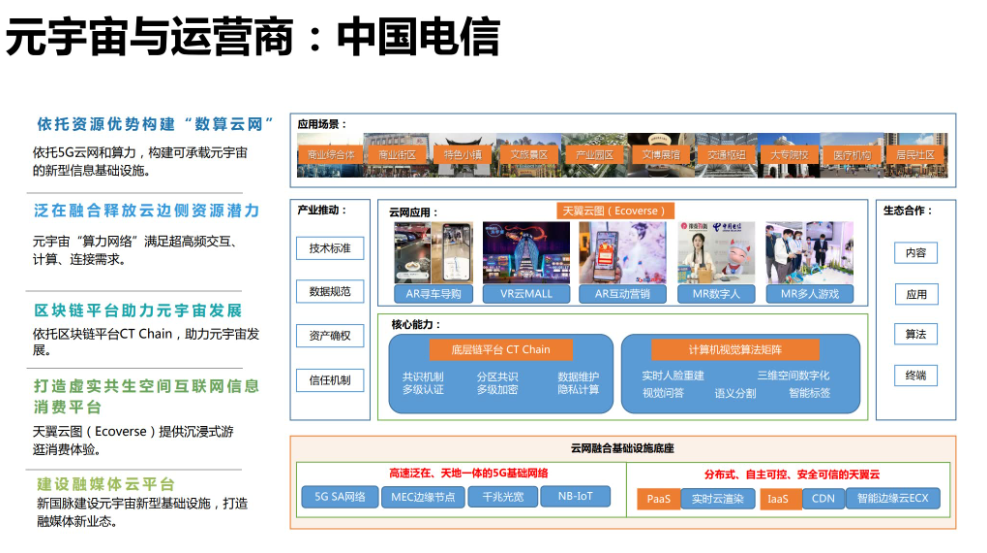The image size is (987, 553).
Task: Click the red 分布式、自主可控 天翼云 text
Action: [x=792, y=474]
